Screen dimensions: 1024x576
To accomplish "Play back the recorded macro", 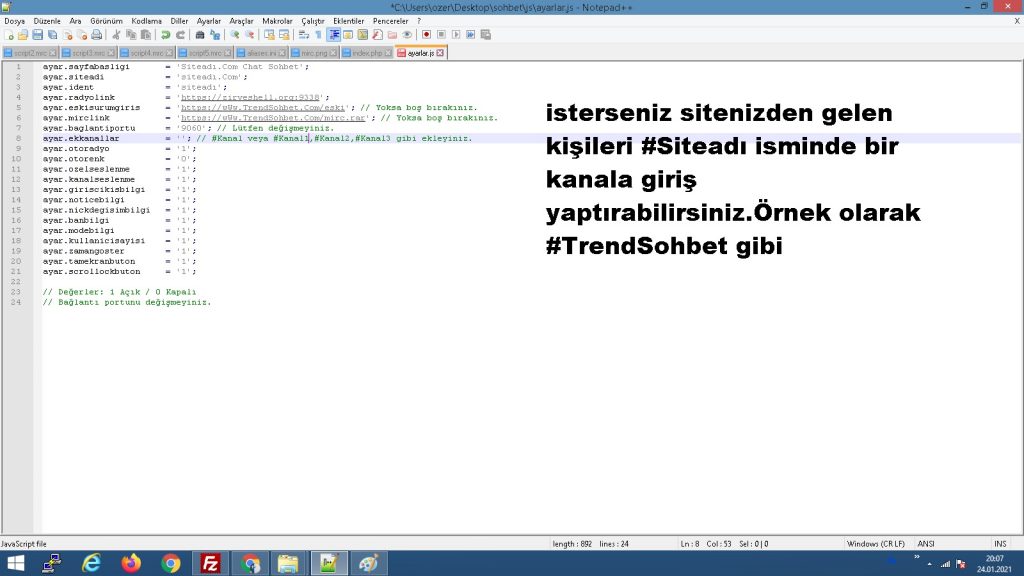I will pos(456,35).
